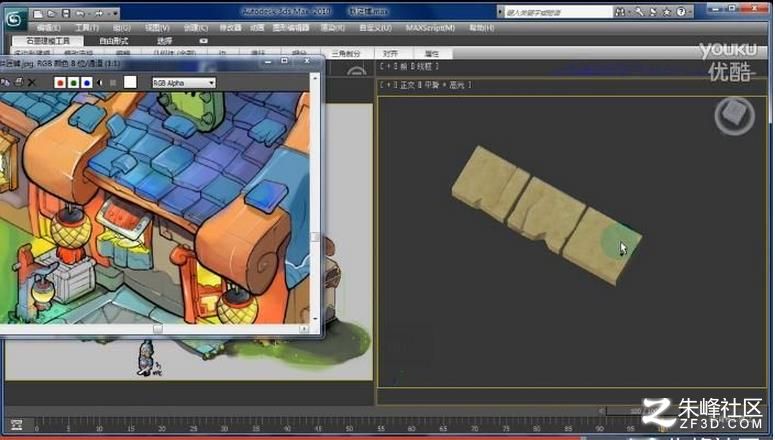Open the 图形编辑器 menu
Viewport: 775px width, 440px height.
(291, 28)
